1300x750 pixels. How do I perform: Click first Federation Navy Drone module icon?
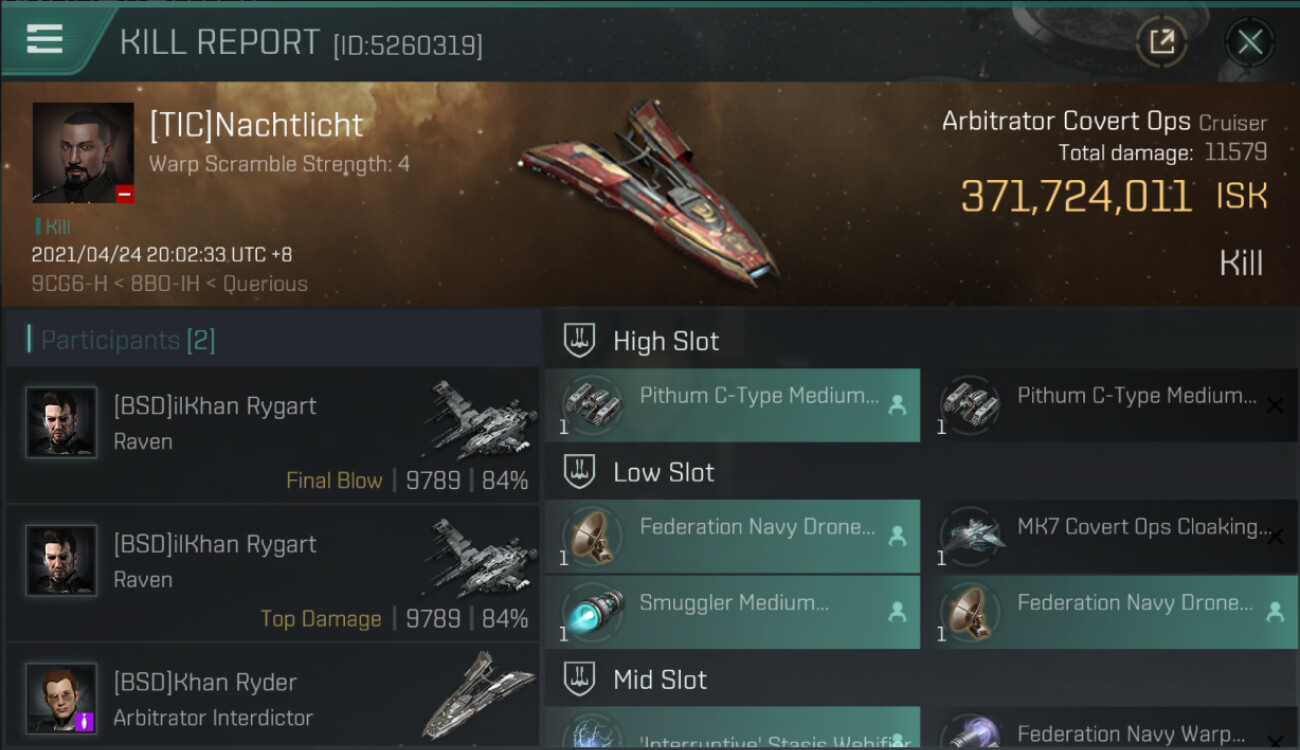coord(592,535)
